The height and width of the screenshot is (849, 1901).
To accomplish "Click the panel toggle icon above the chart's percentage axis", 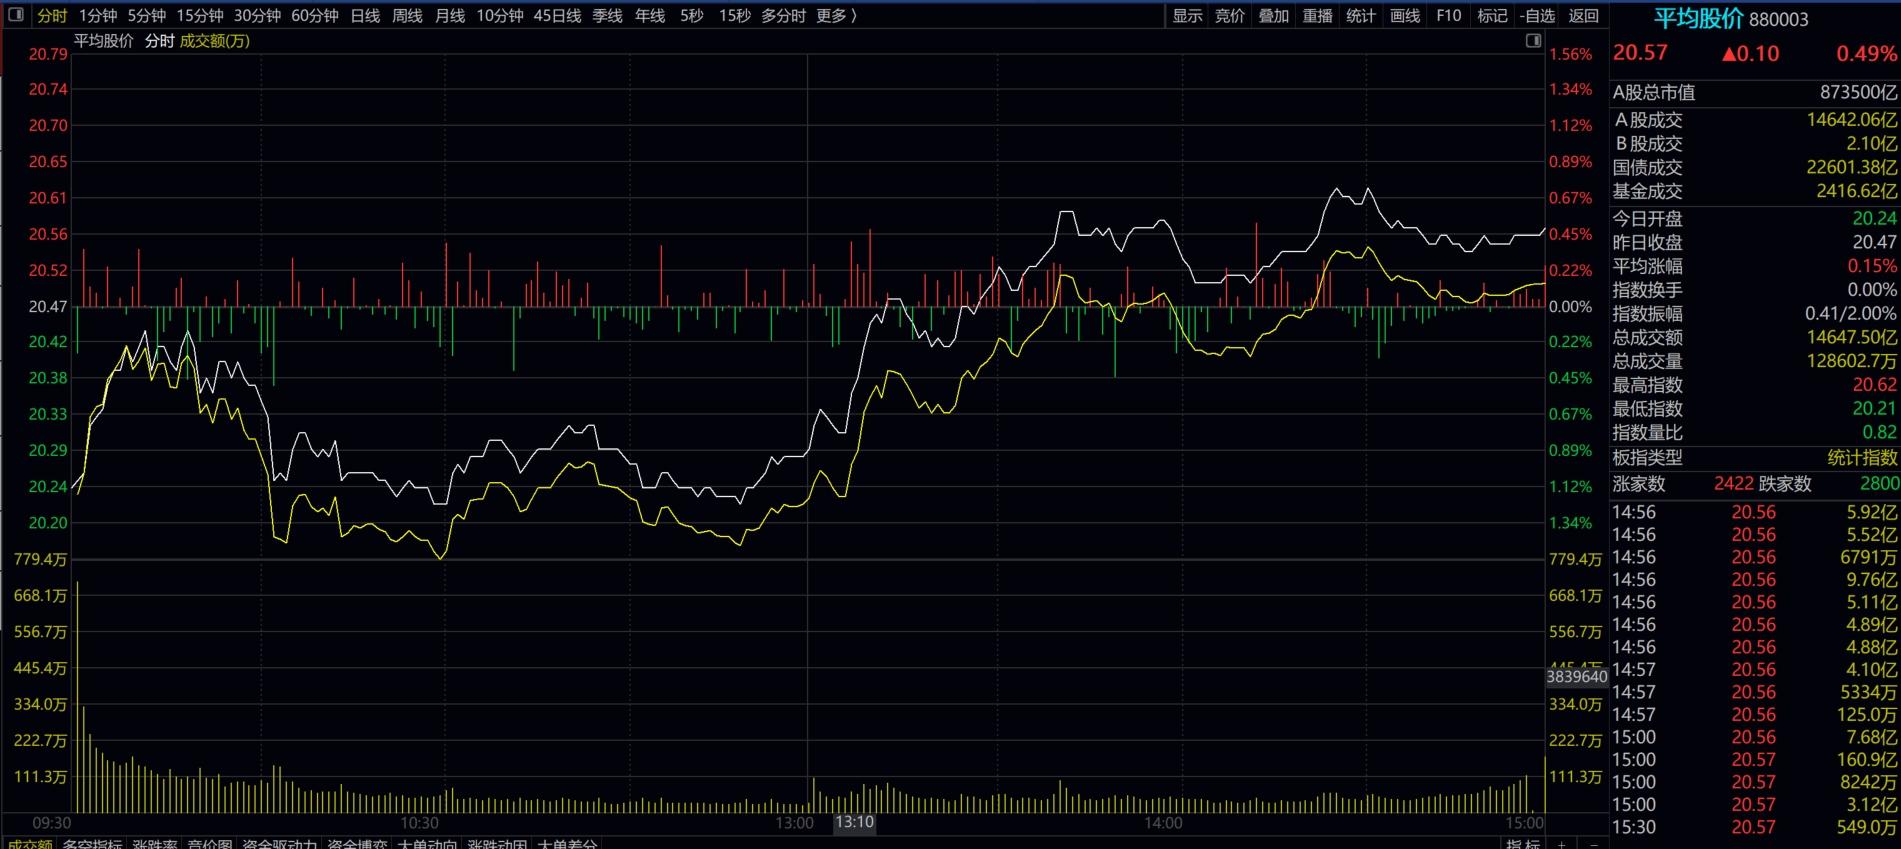I will (1533, 41).
